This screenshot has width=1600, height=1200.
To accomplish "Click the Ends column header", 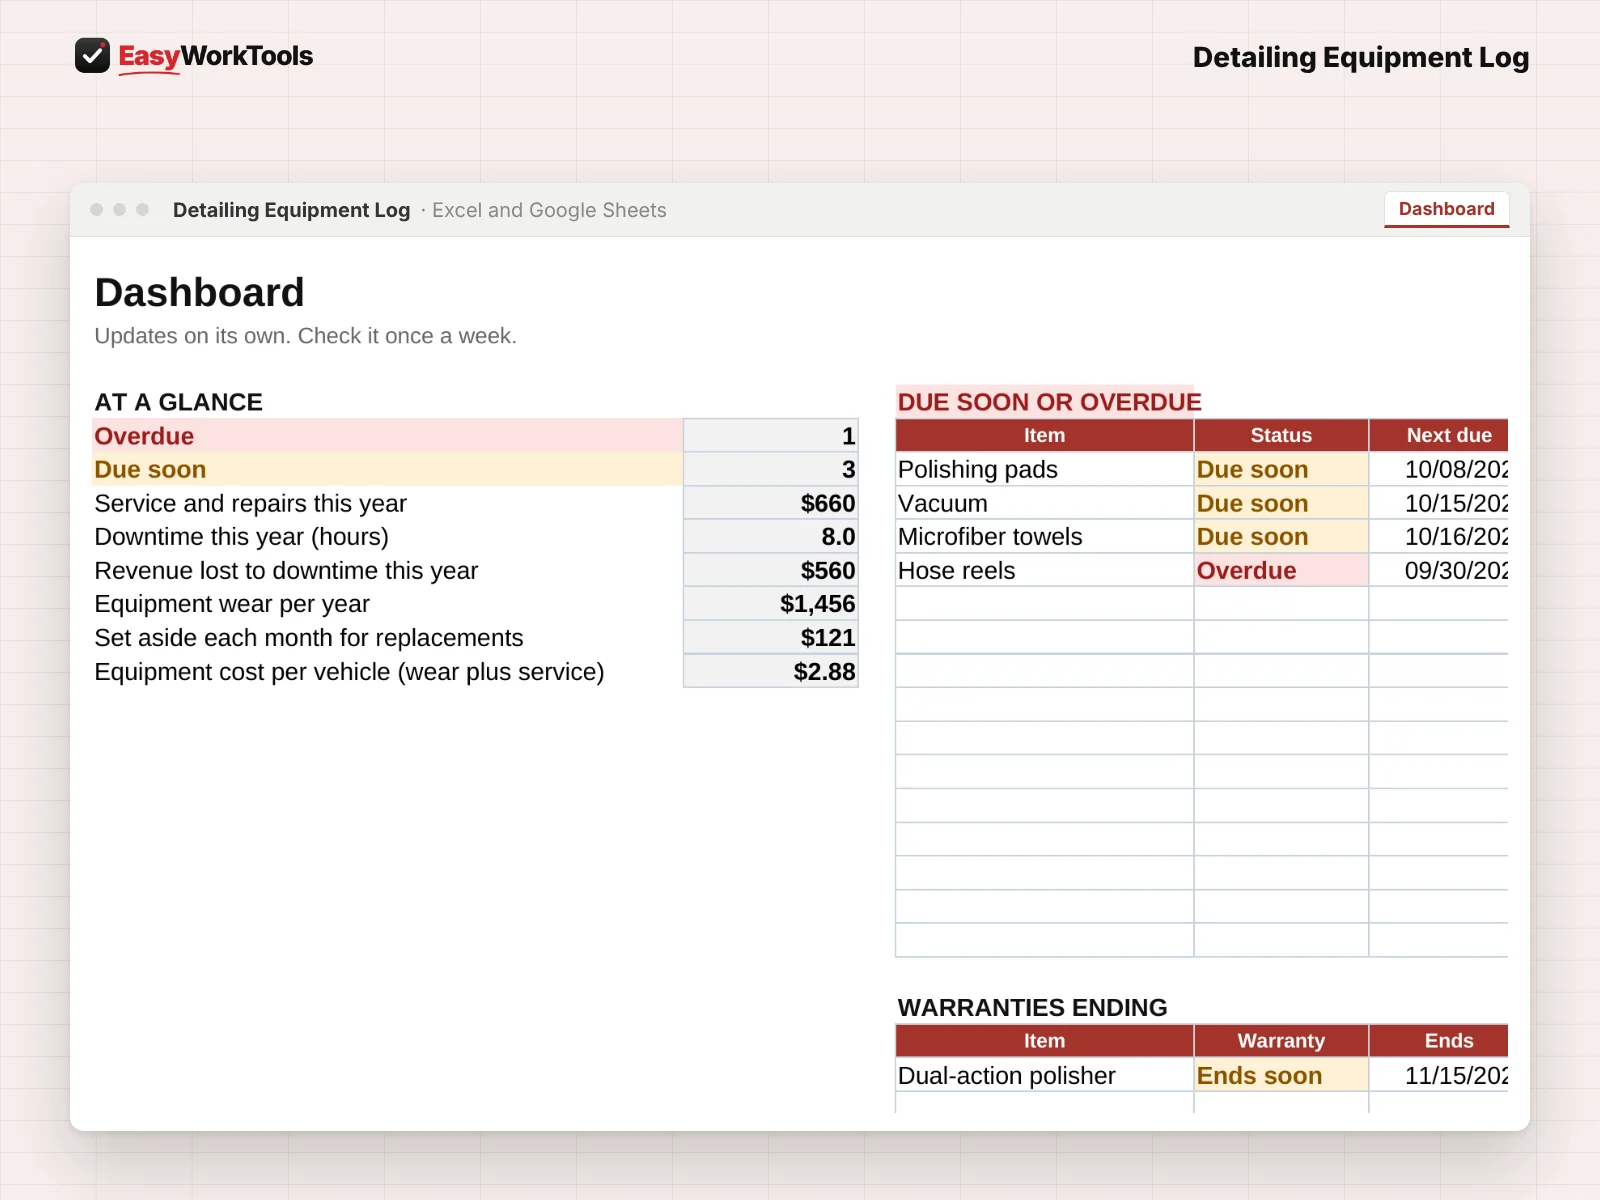I will (x=1439, y=1041).
